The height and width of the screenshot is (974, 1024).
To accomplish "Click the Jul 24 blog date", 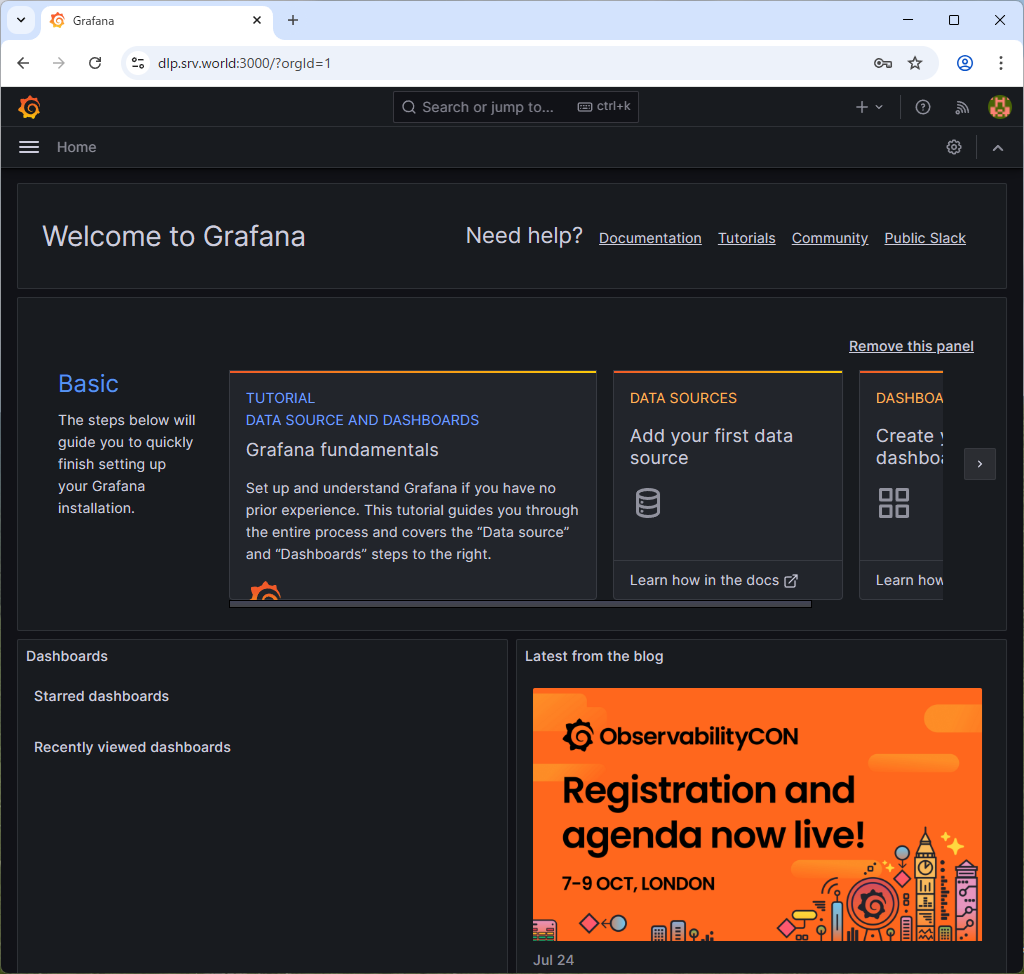I will tap(553, 960).
